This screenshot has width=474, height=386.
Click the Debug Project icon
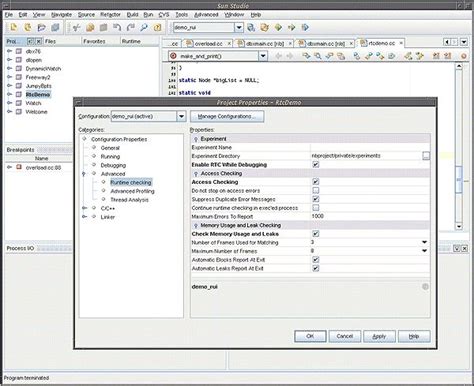tap(292, 27)
